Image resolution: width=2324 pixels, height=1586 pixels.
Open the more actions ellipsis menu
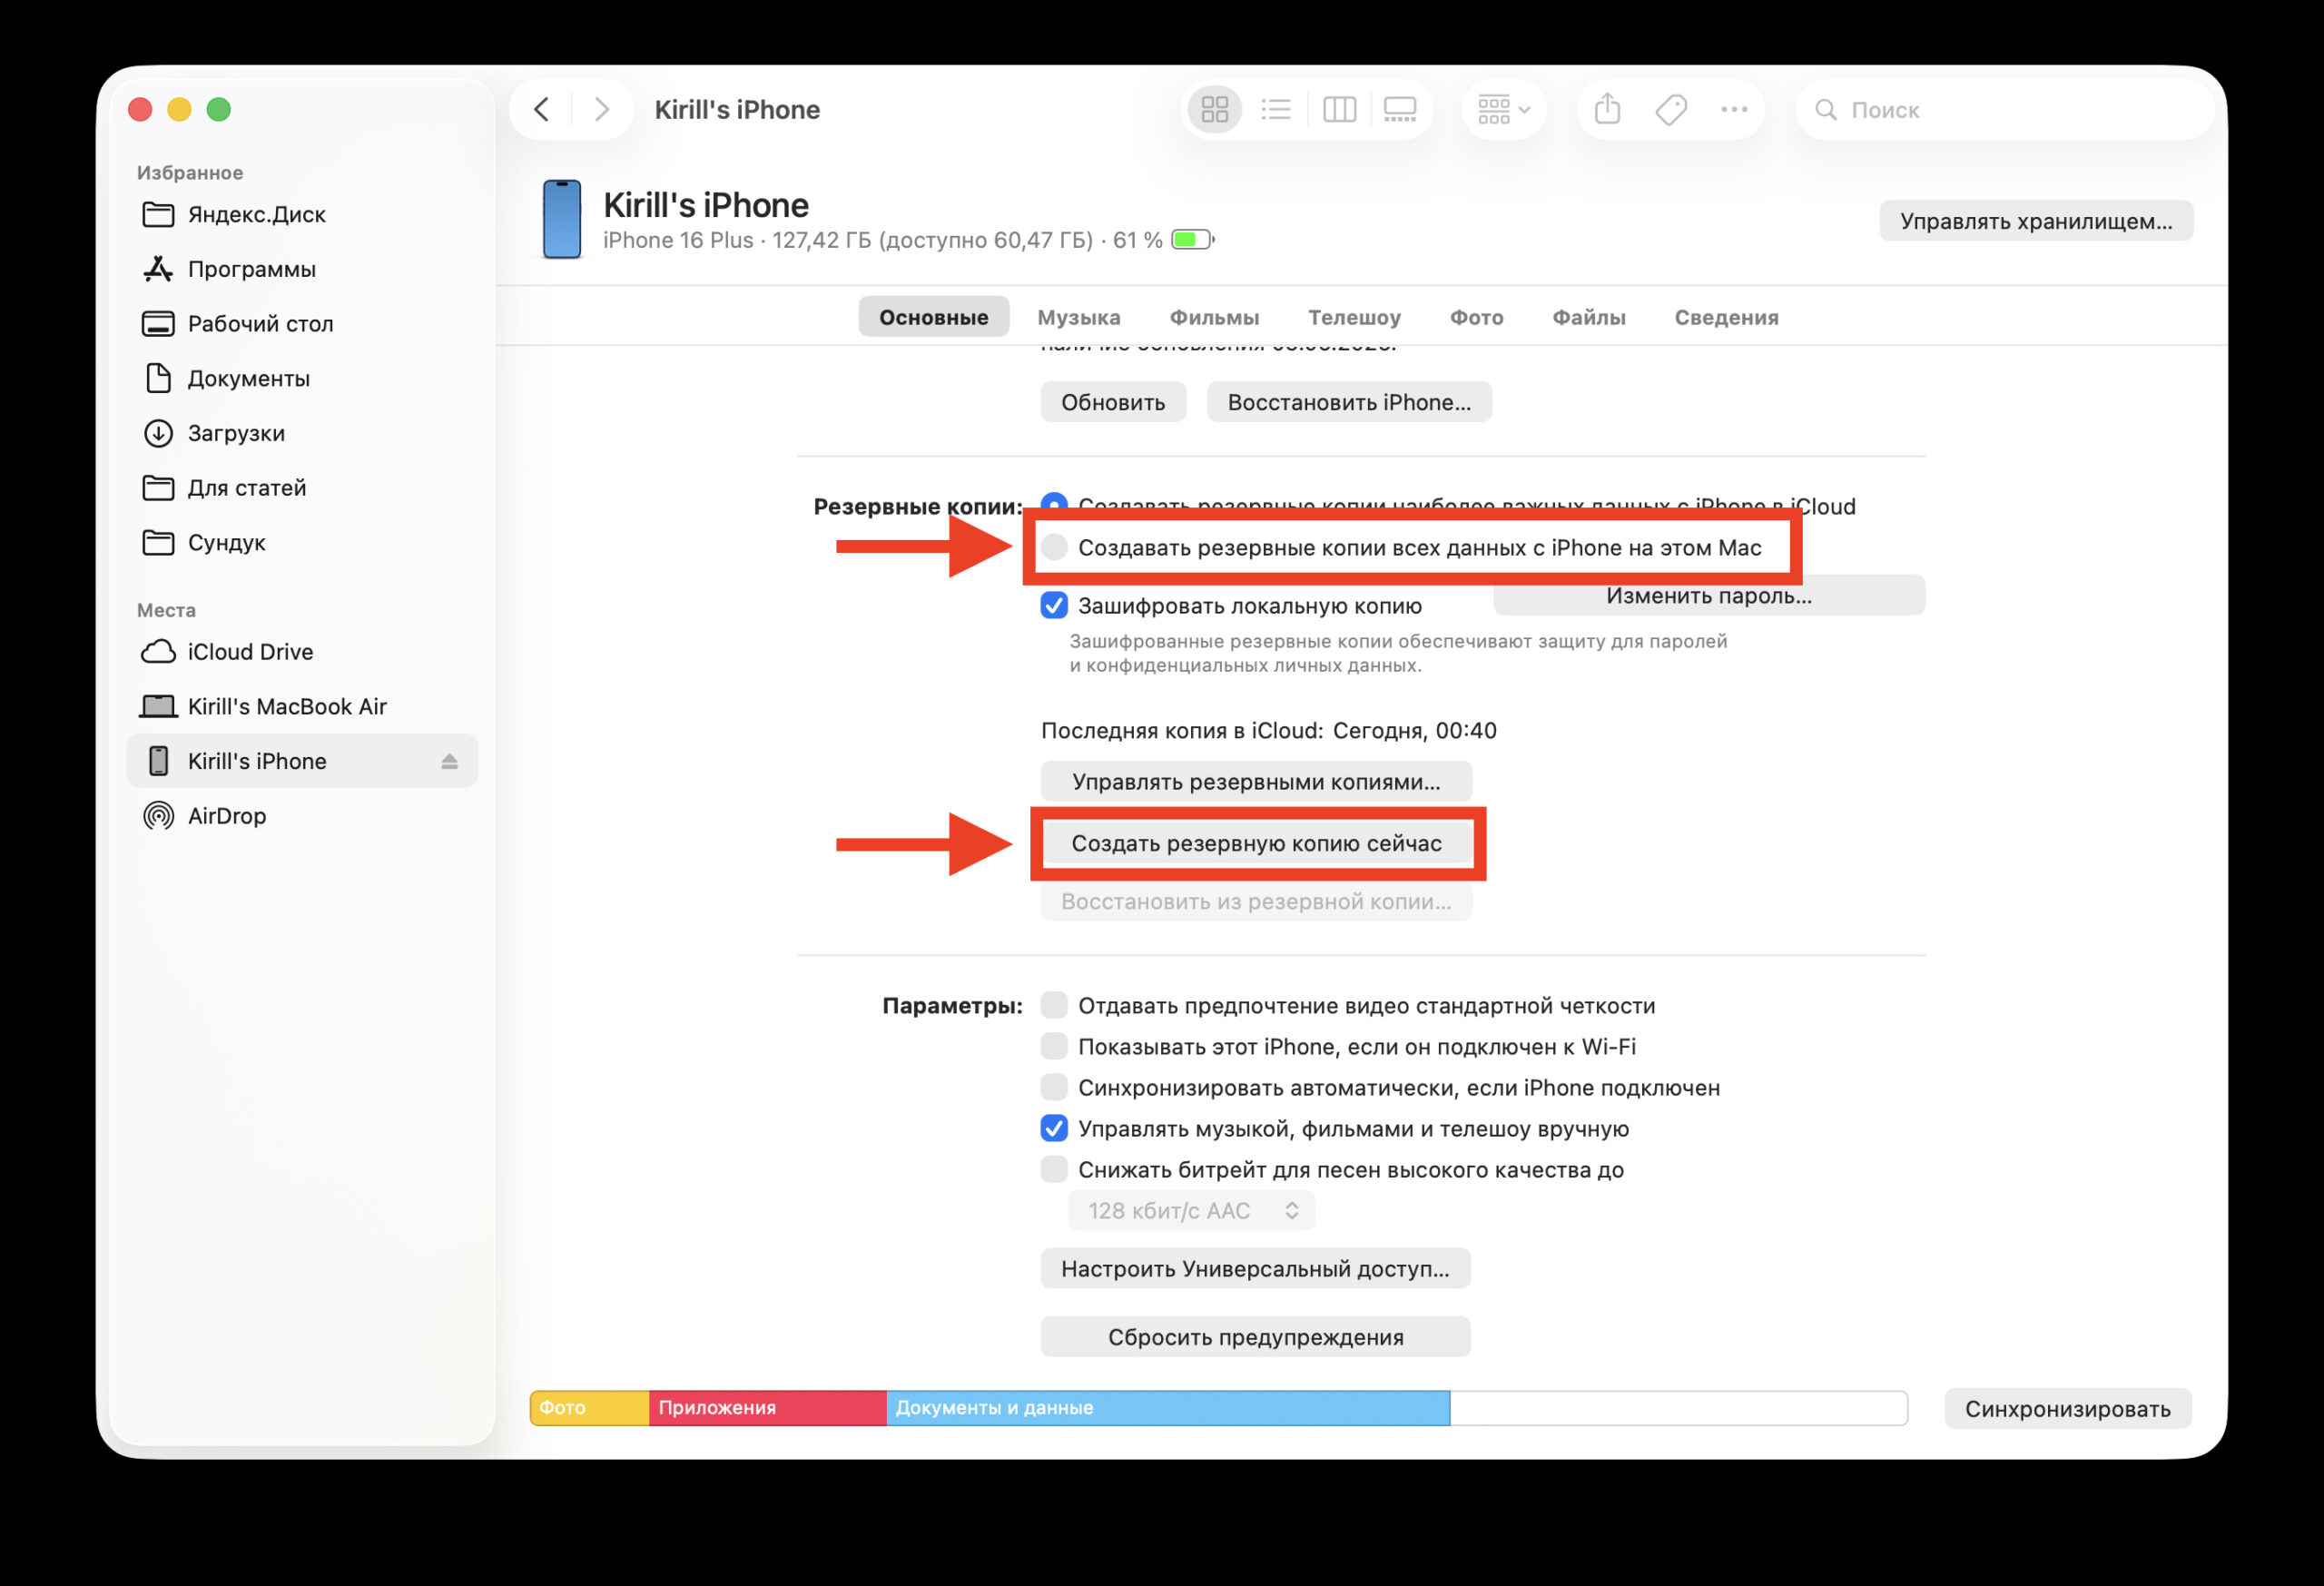[x=1734, y=109]
